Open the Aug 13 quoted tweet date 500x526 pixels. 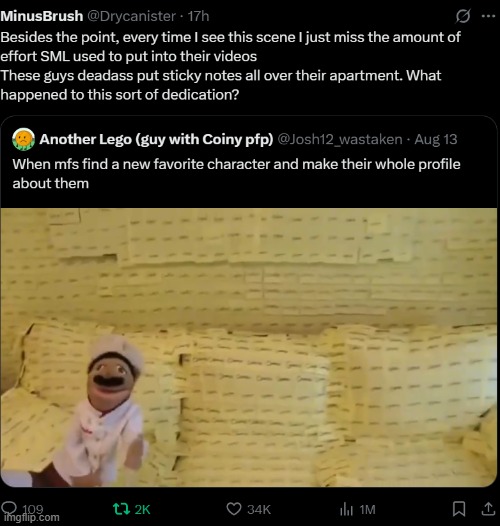click(436, 139)
